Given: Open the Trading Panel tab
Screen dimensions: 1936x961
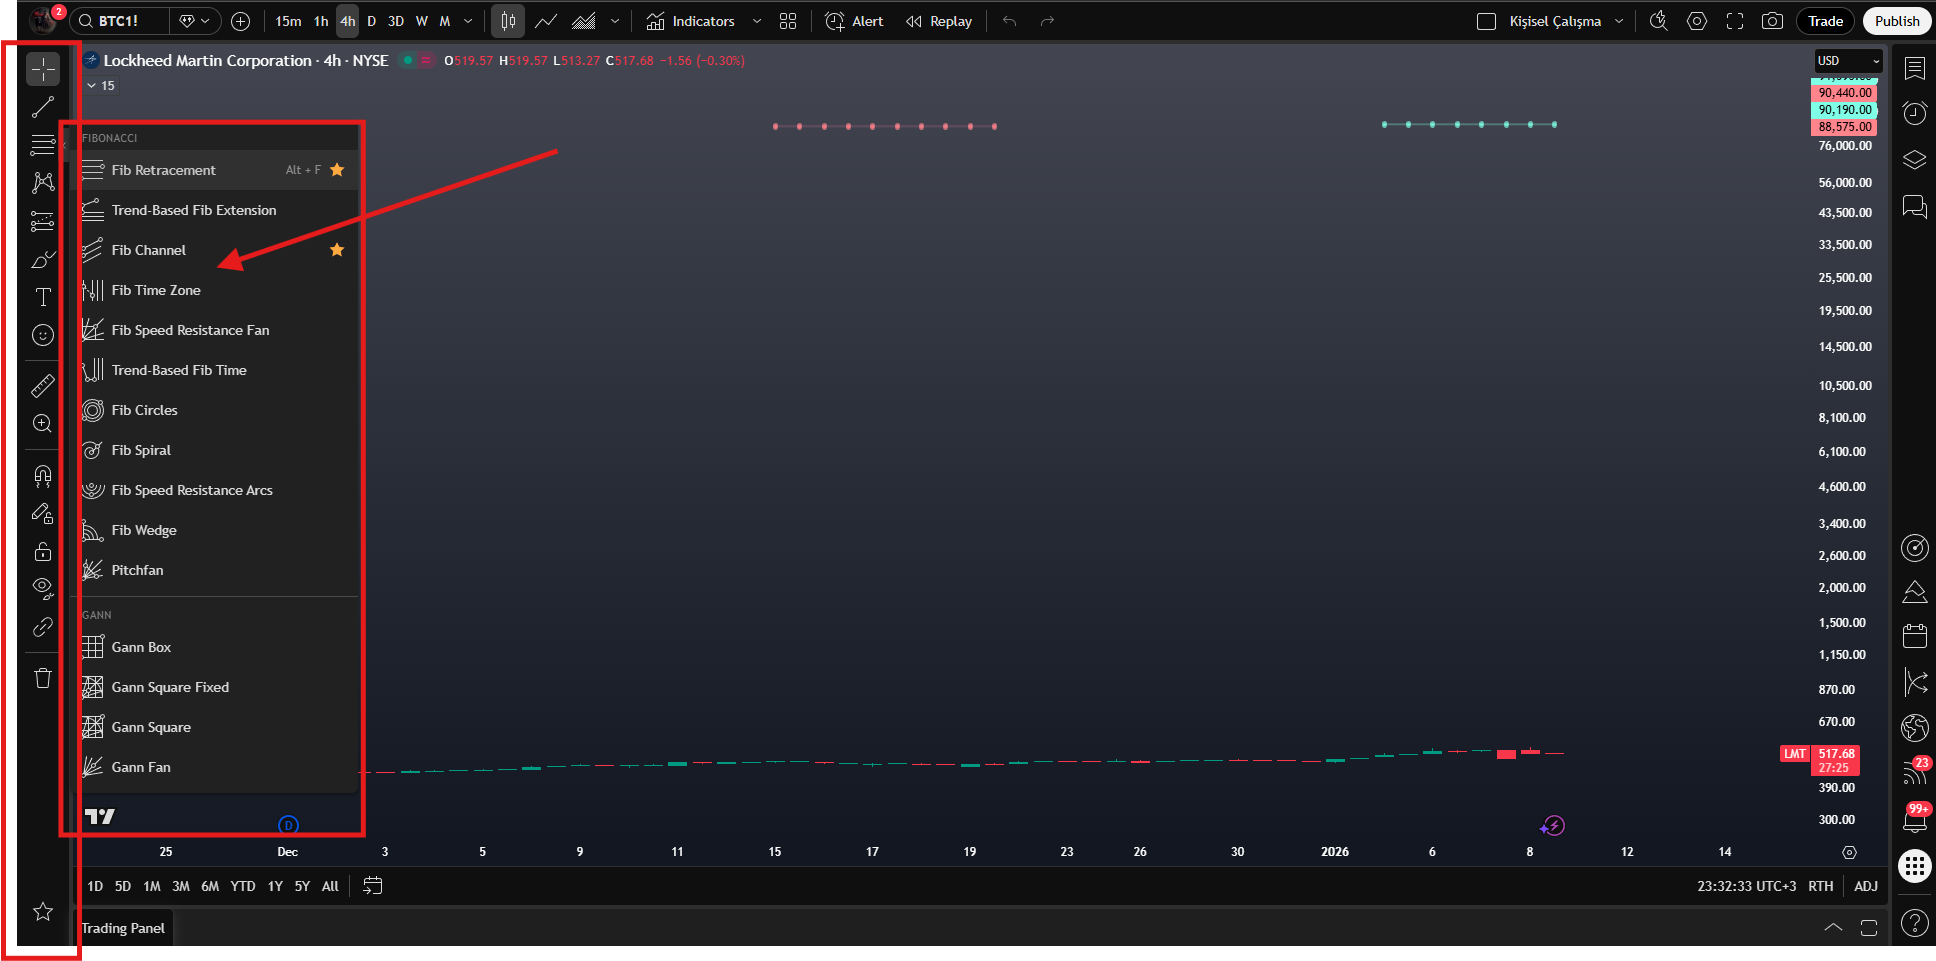Looking at the screenshot, I should tap(123, 928).
